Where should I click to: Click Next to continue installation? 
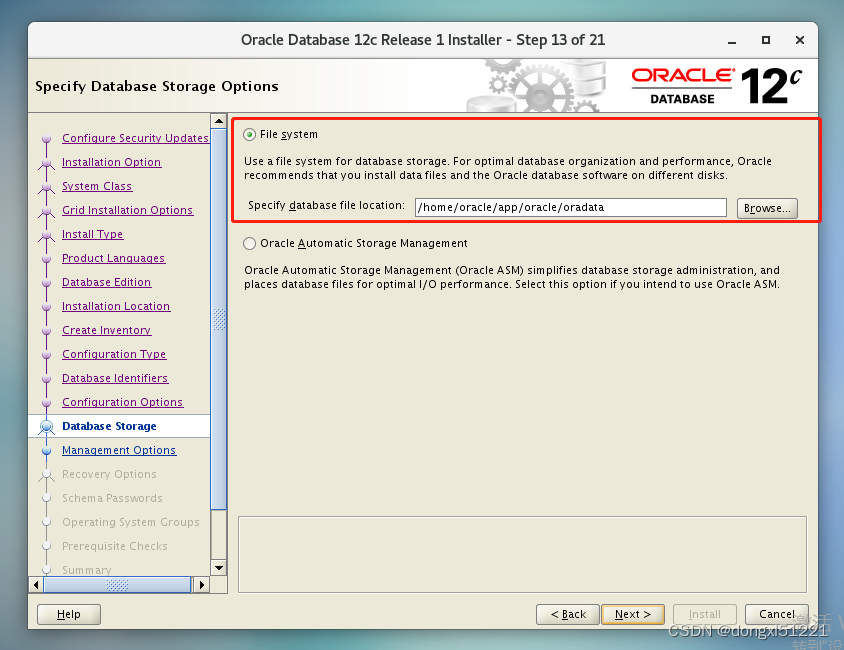pyautogui.click(x=632, y=614)
